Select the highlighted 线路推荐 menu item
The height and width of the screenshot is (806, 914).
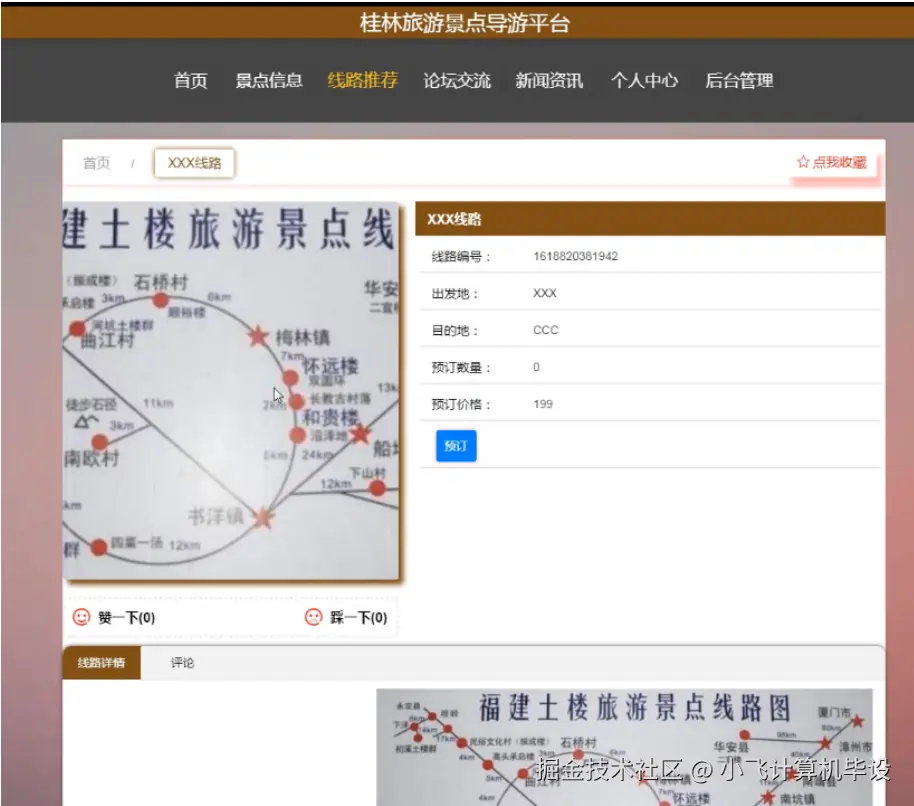362,82
